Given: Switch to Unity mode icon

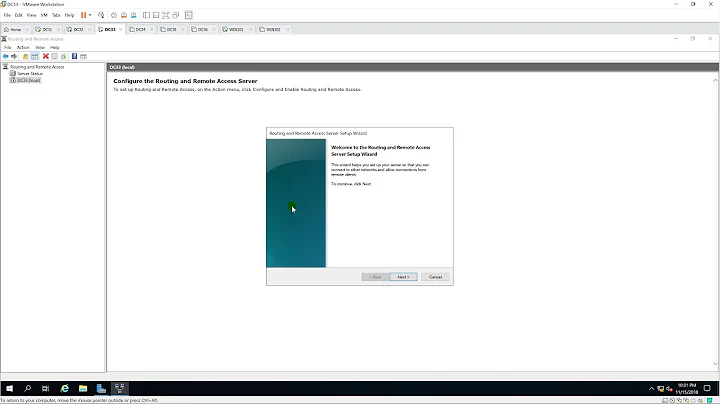Looking at the screenshot, I should 176,15.
